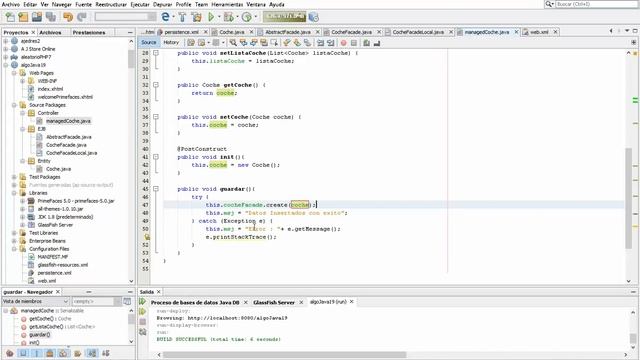Toggle Show Fields filter in Navigator
The width and height of the screenshot is (640, 360).
(23, 353)
